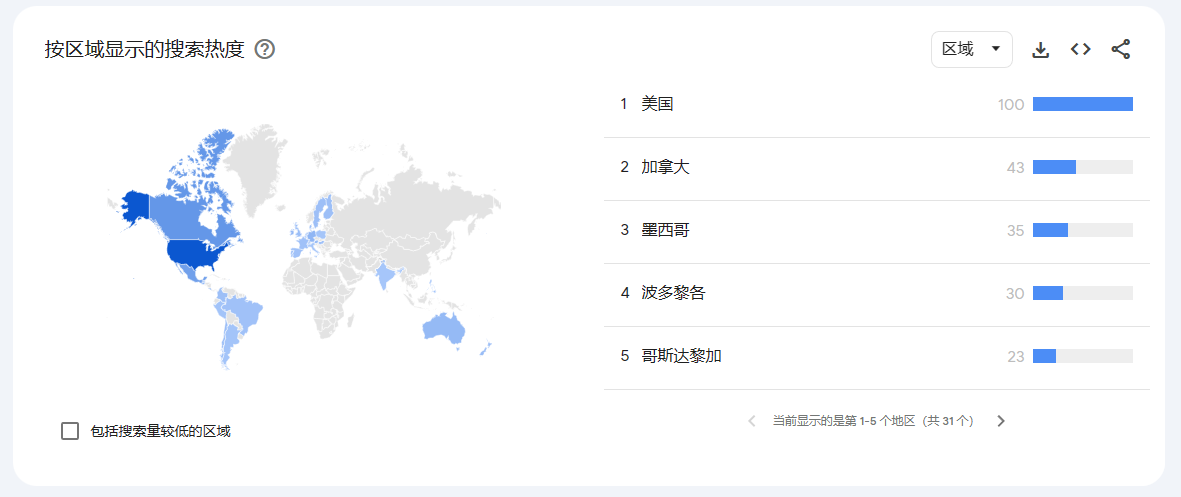Open the 哥斯达黎加 region entry
1181x497 pixels.
point(877,357)
